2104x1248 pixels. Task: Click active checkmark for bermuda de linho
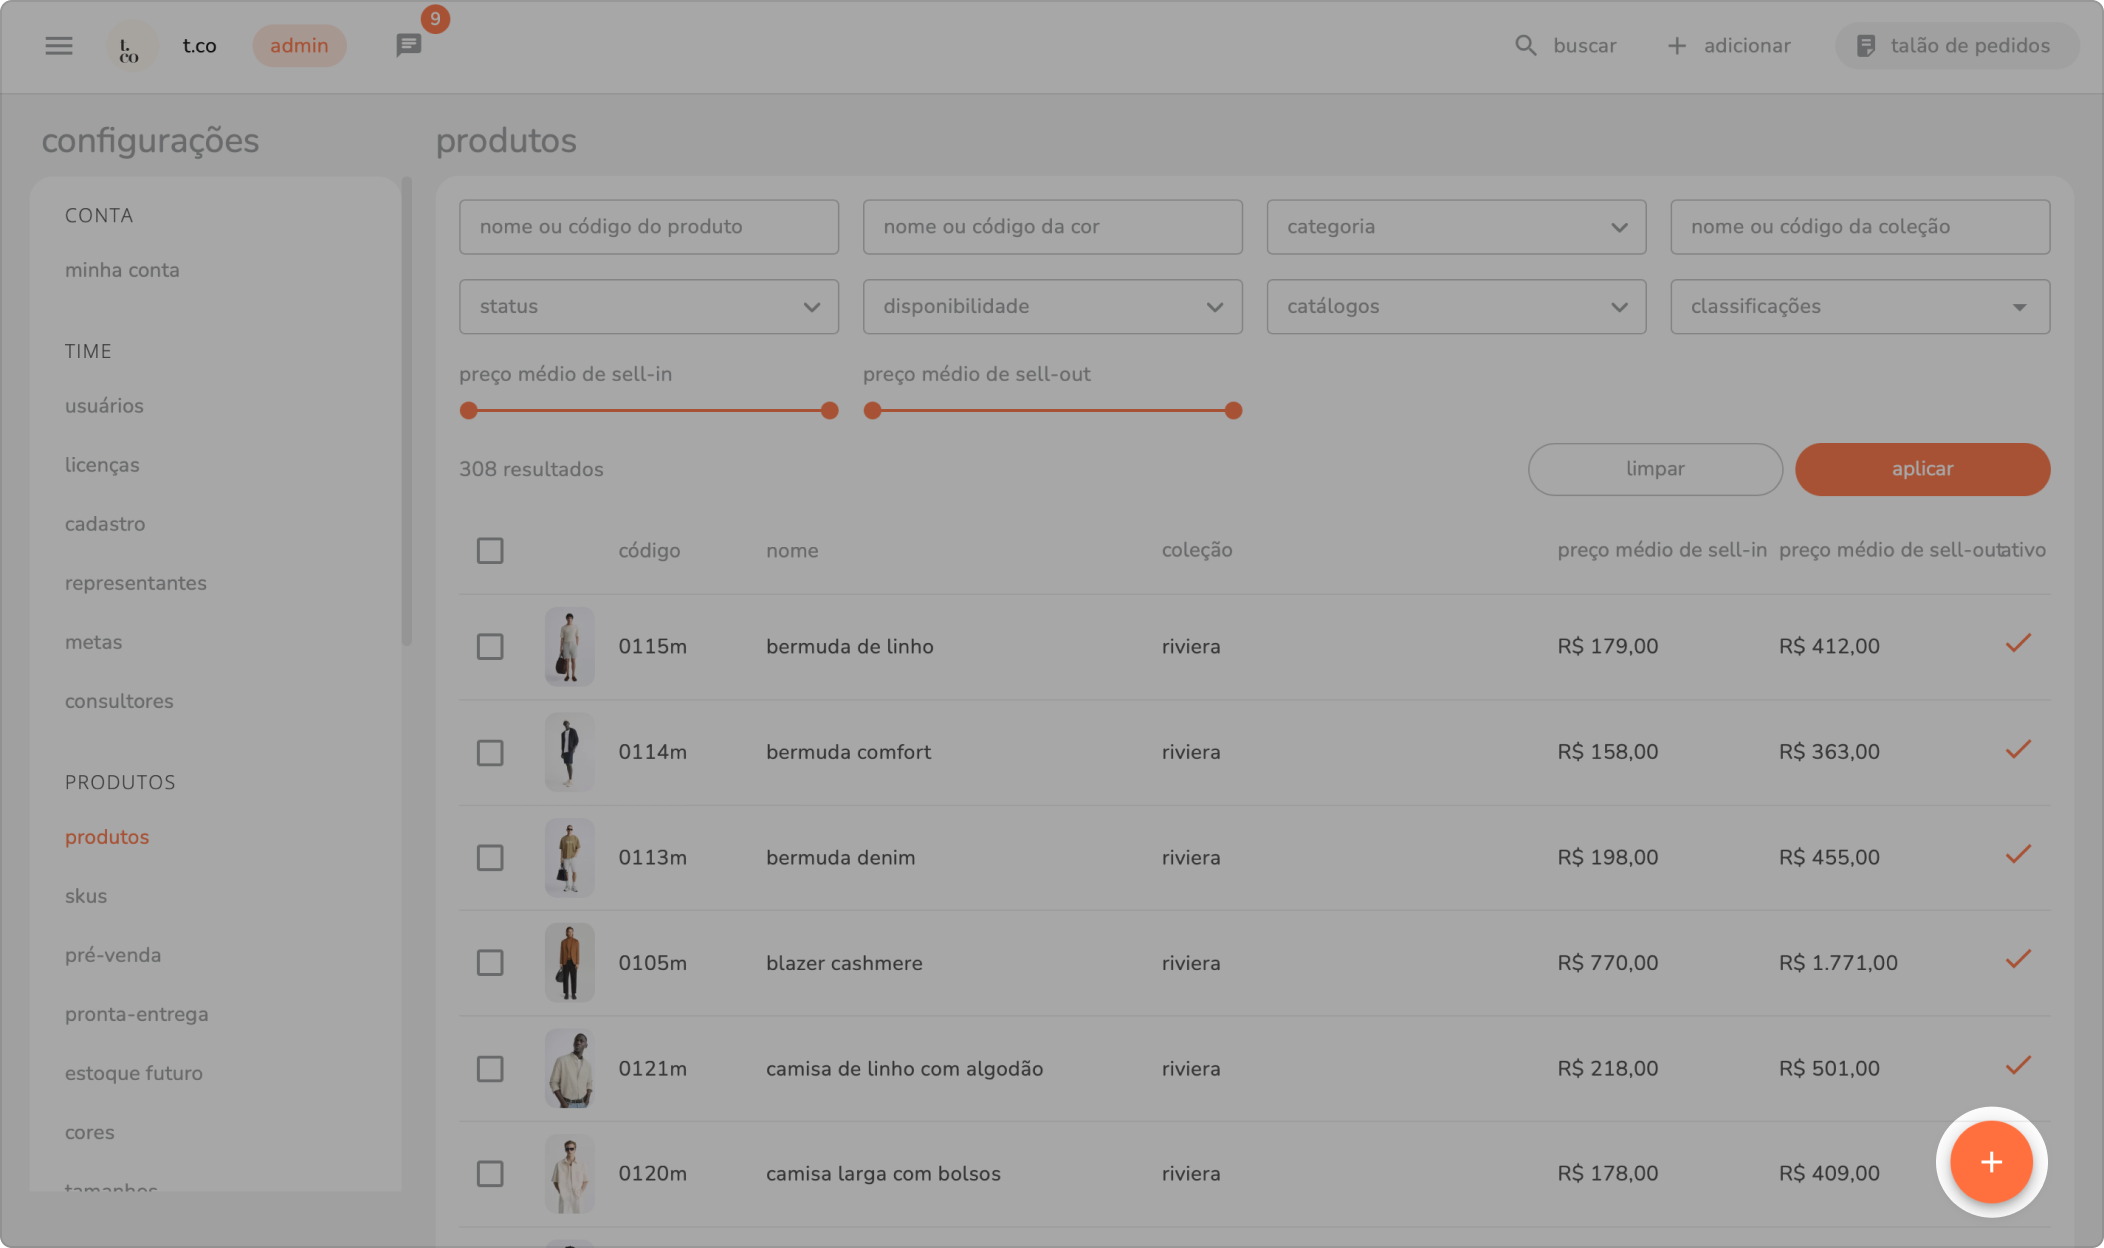click(x=2018, y=643)
